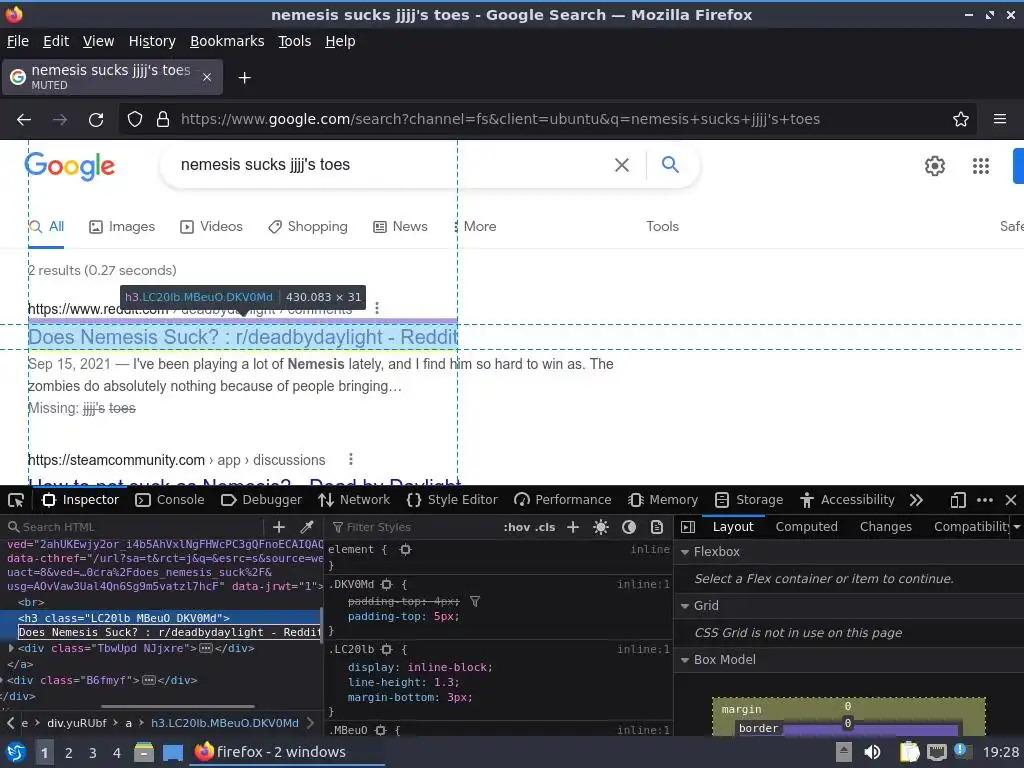
Task: Highlight elements matching .DKV0Md selector
Action: [x=387, y=584]
